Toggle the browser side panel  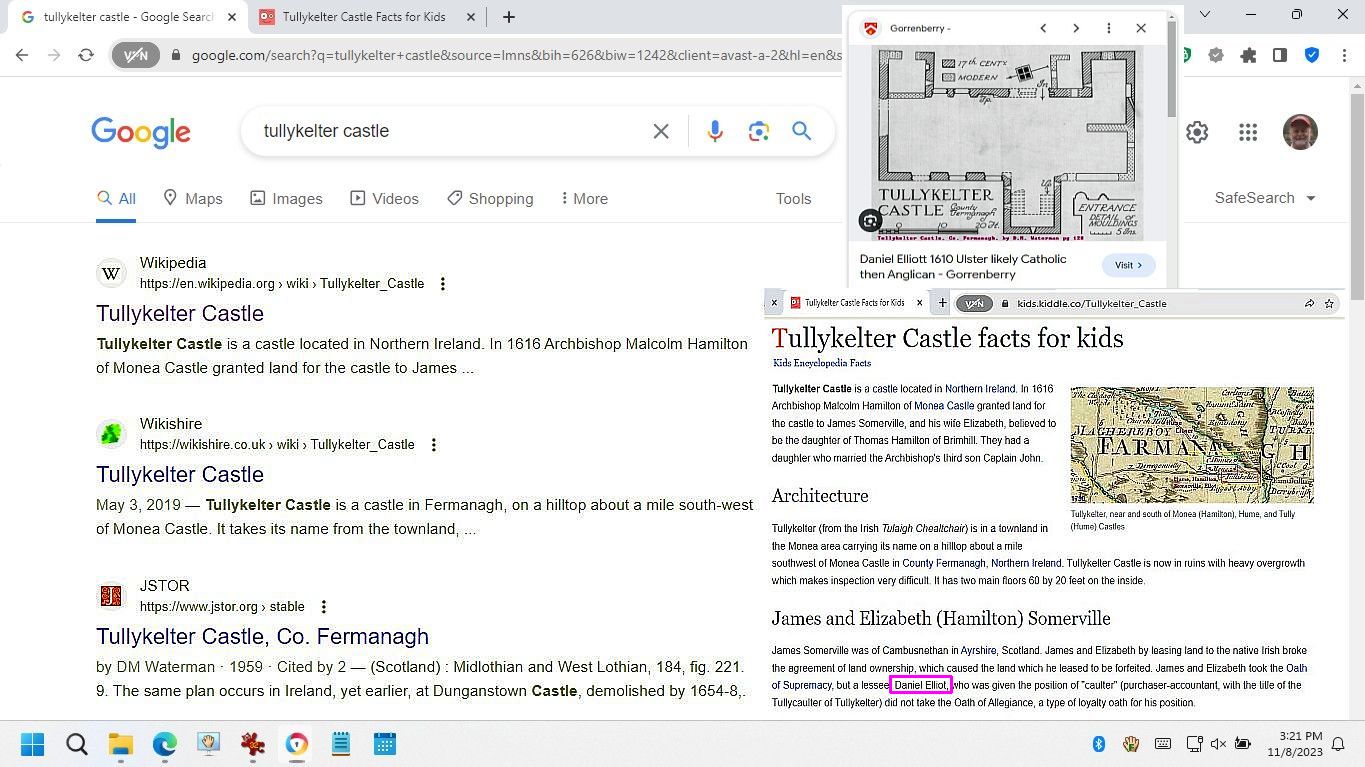[x=1280, y=55]
